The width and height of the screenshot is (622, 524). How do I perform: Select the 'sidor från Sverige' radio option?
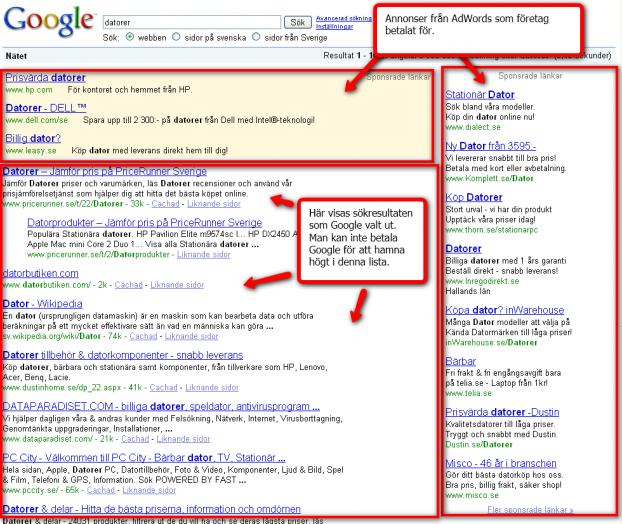click(256, 37)
